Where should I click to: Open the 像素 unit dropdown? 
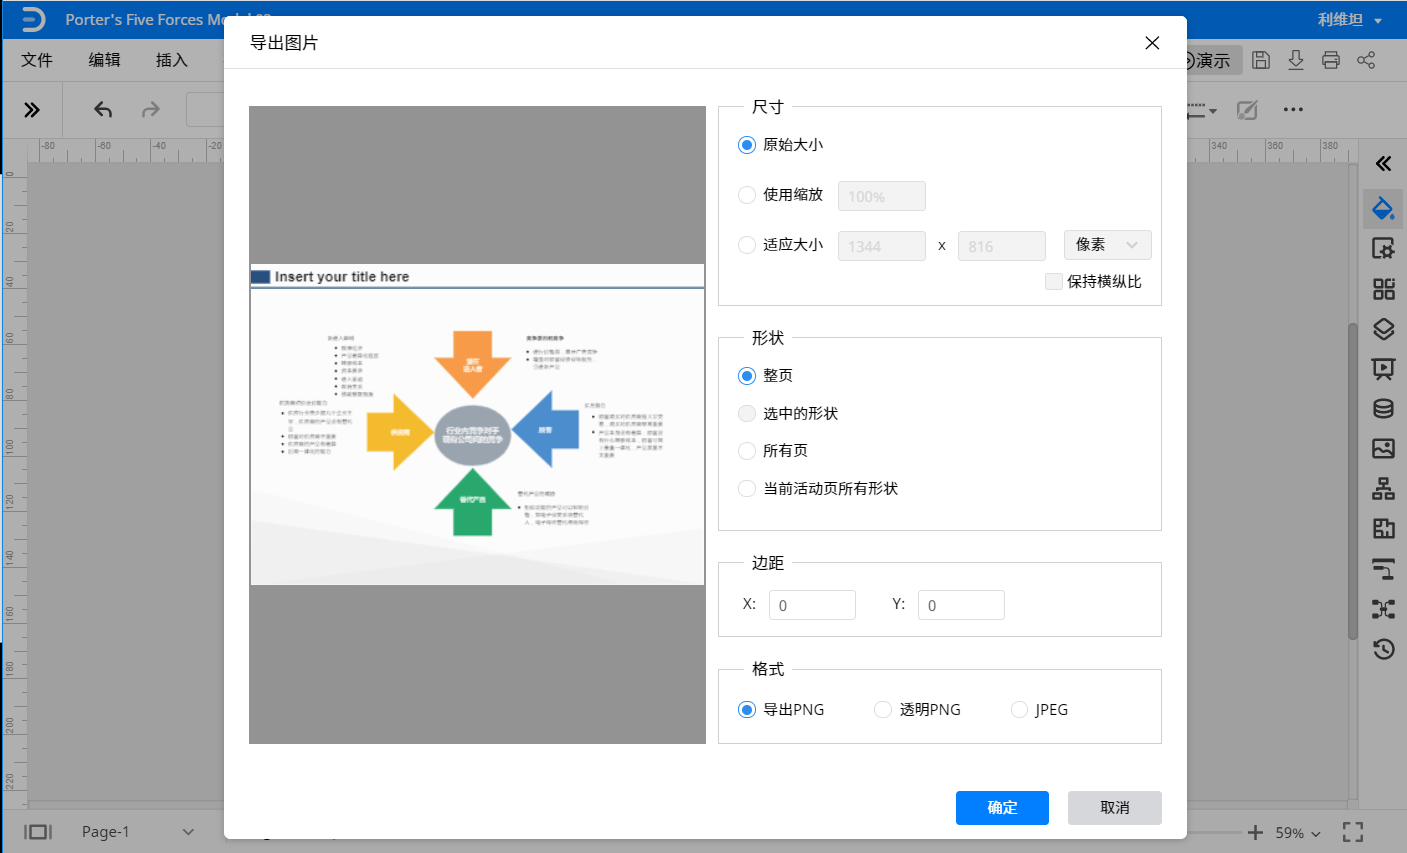pos(1107,245)
